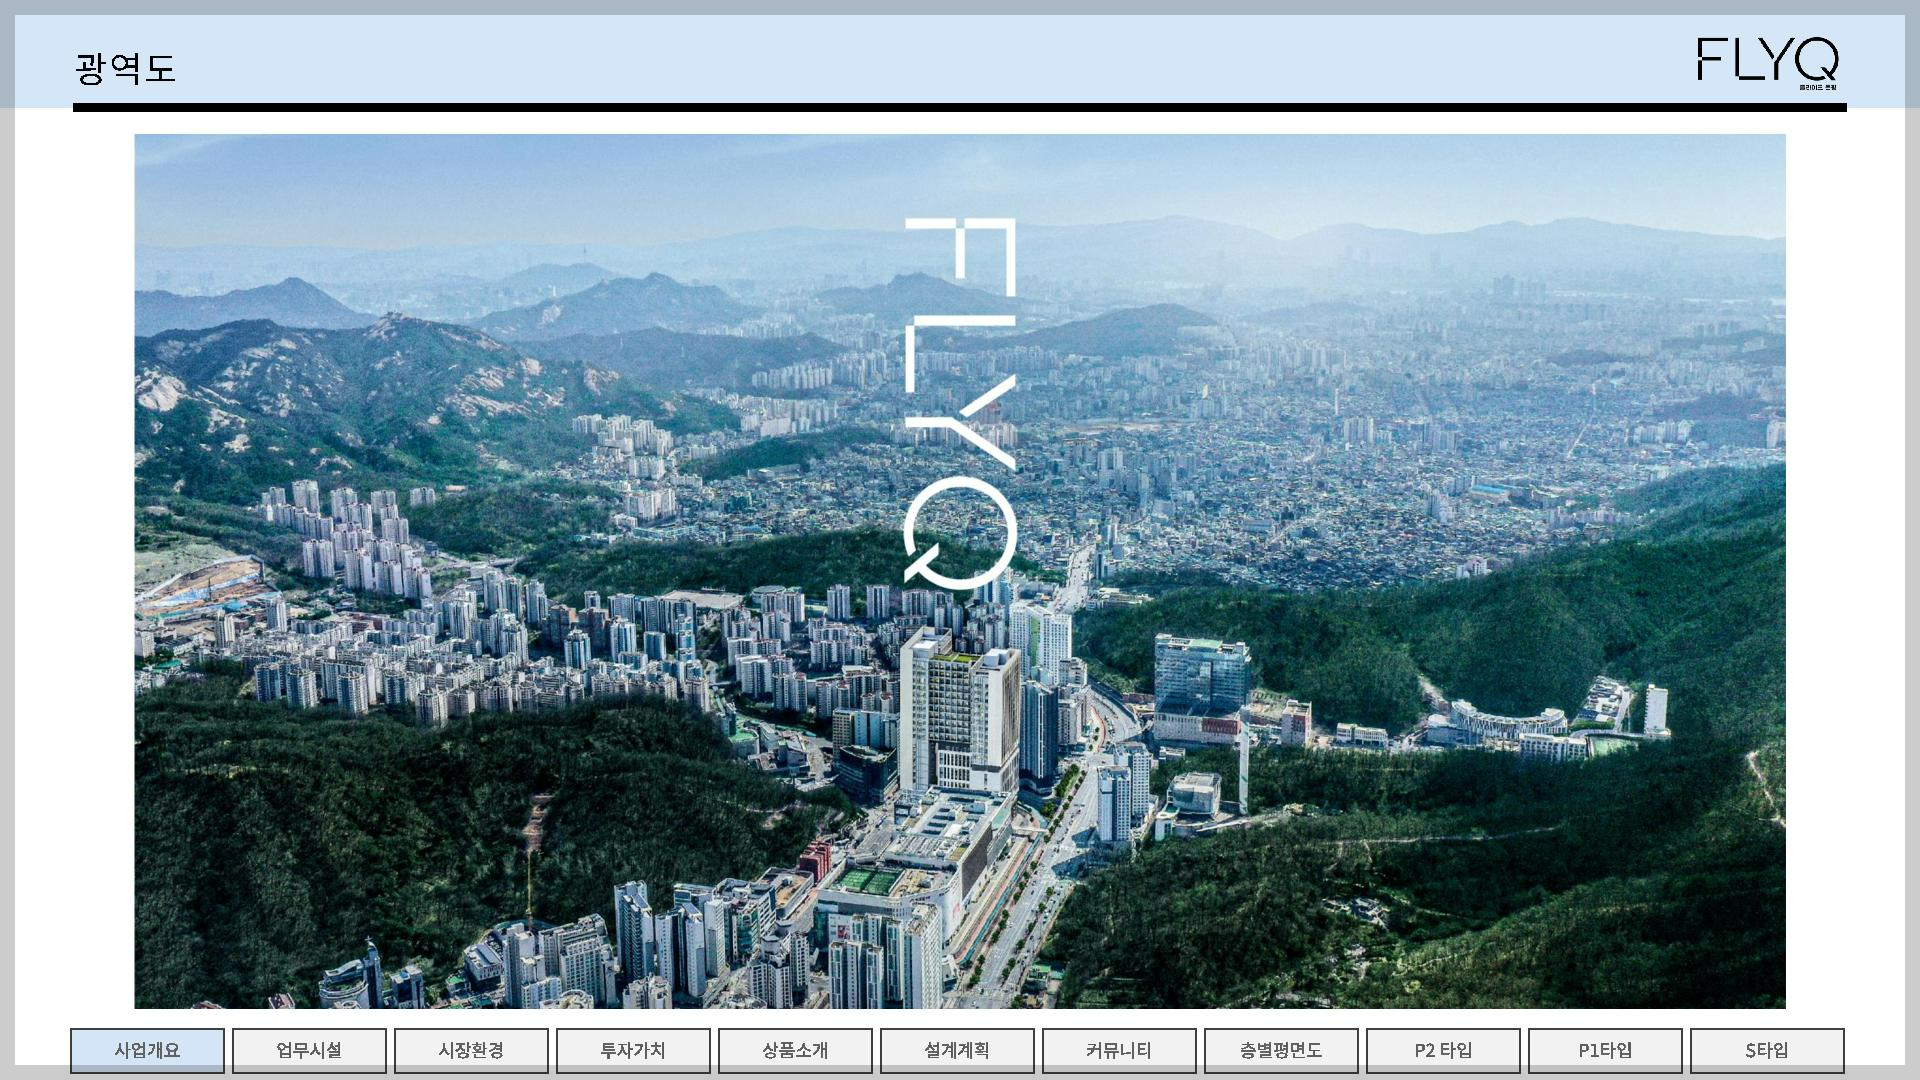Switch to the S타입 tab

[x=1767, y=1050]
